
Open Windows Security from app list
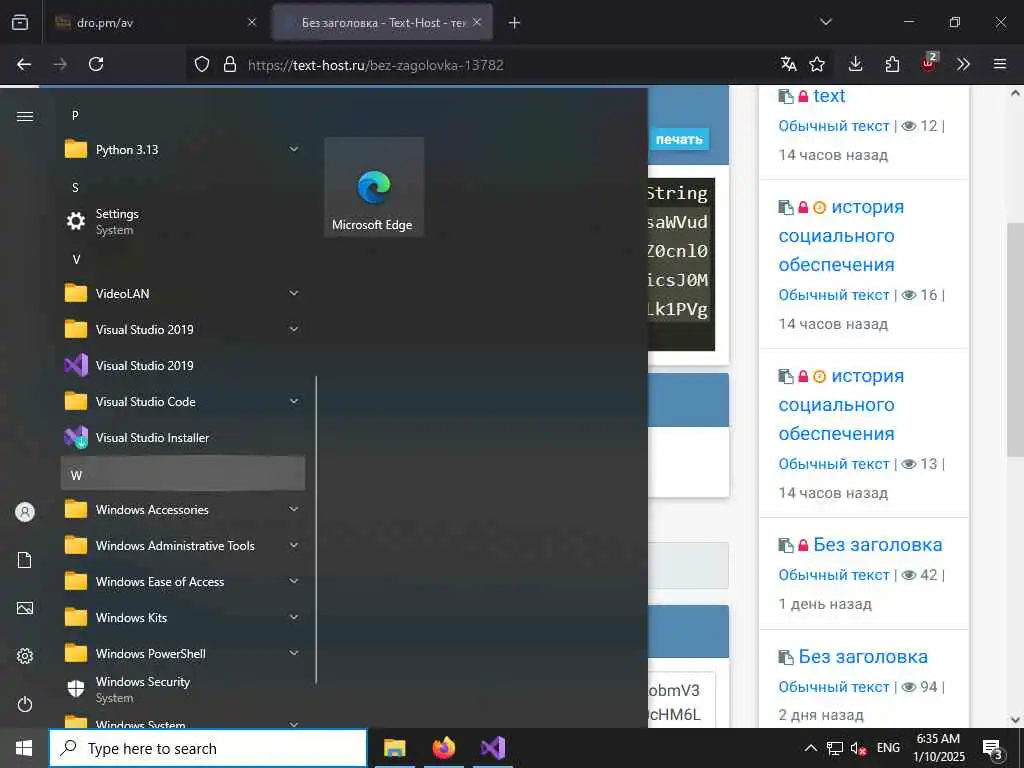[183, 689]
